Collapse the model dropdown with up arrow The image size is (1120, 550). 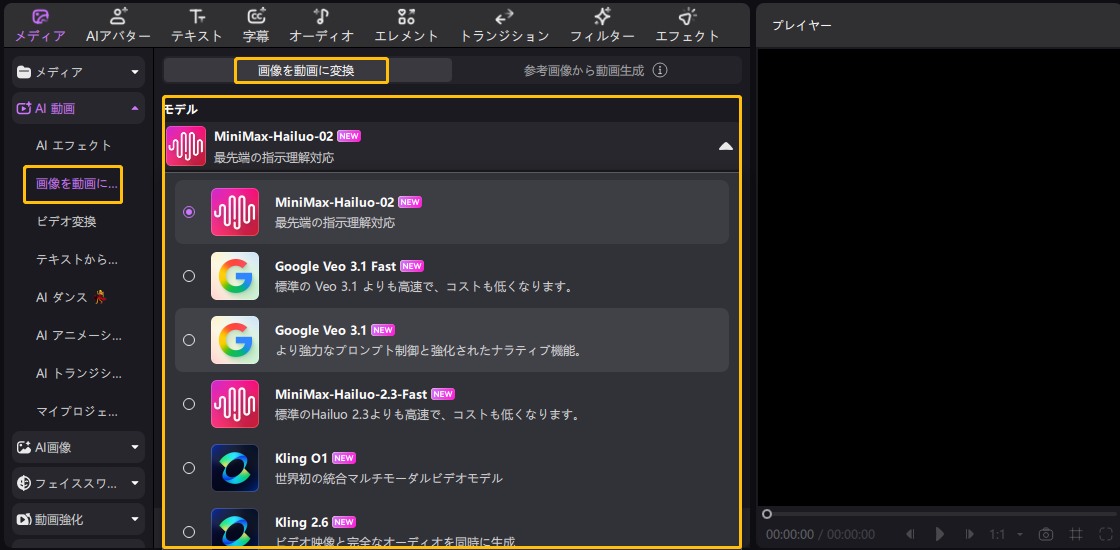(x=726, y=146)
